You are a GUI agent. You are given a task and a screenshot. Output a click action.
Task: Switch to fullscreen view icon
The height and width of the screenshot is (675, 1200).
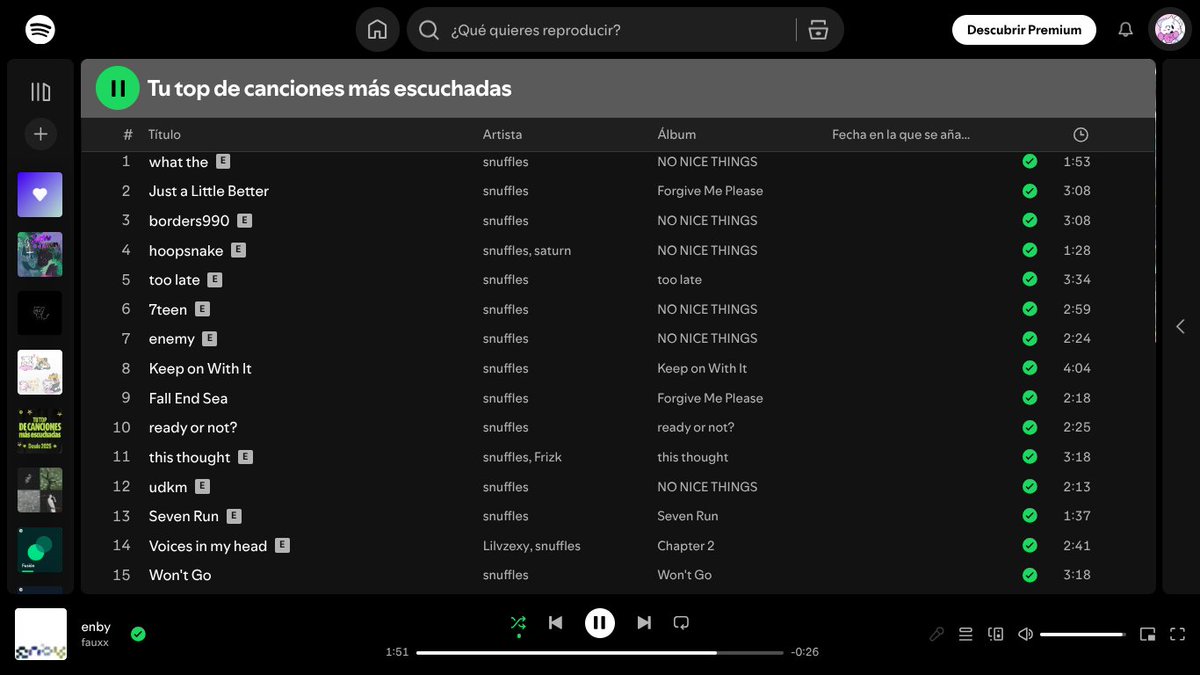coord(1177,634)
